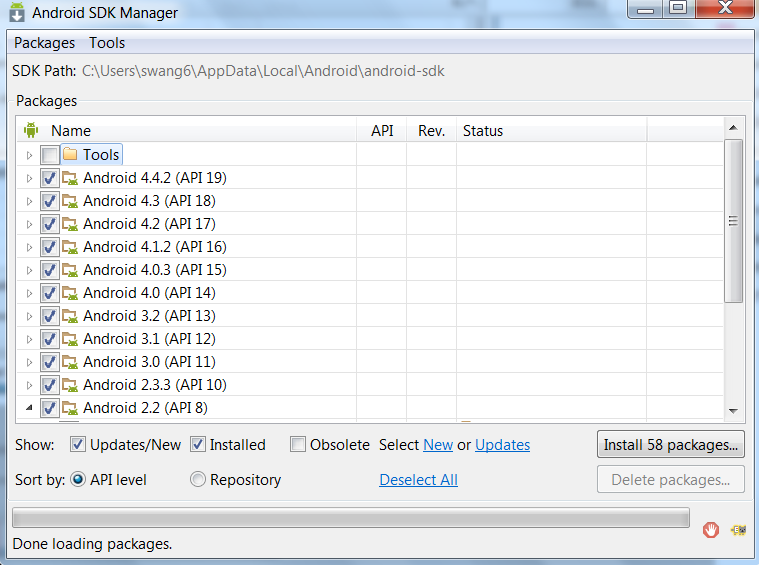Image resolution: width=759 pixels, height=565 pixels.
Task: Expand the Android 4.0.3 (API 15) node
Action: 30,271
